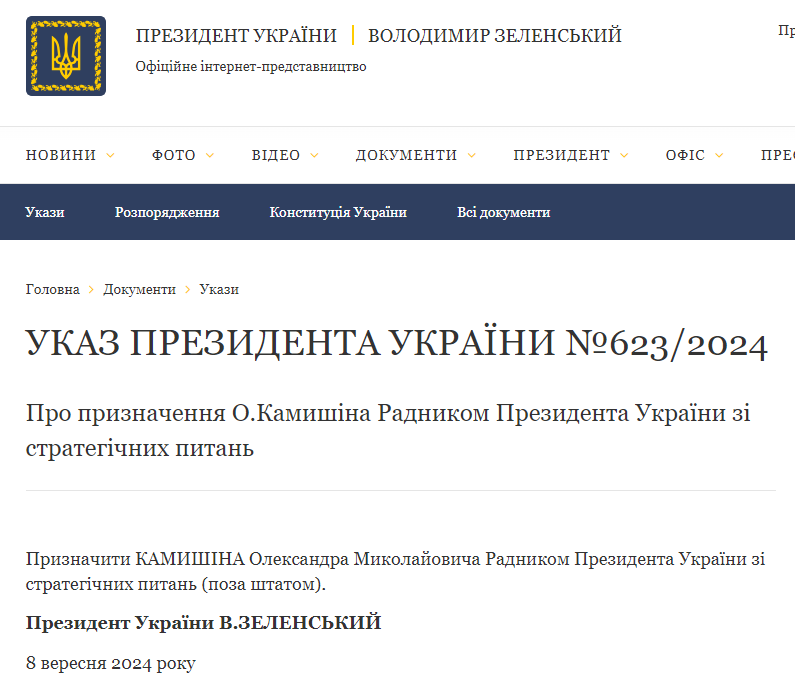Go to Укази breadcrumb link
The image size is (795, 690).
[219, 289]
